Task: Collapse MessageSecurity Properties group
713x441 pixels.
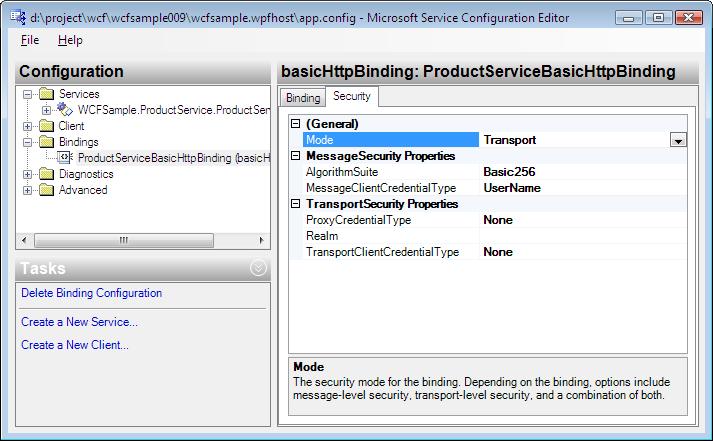Action: (x=296, y=156)
